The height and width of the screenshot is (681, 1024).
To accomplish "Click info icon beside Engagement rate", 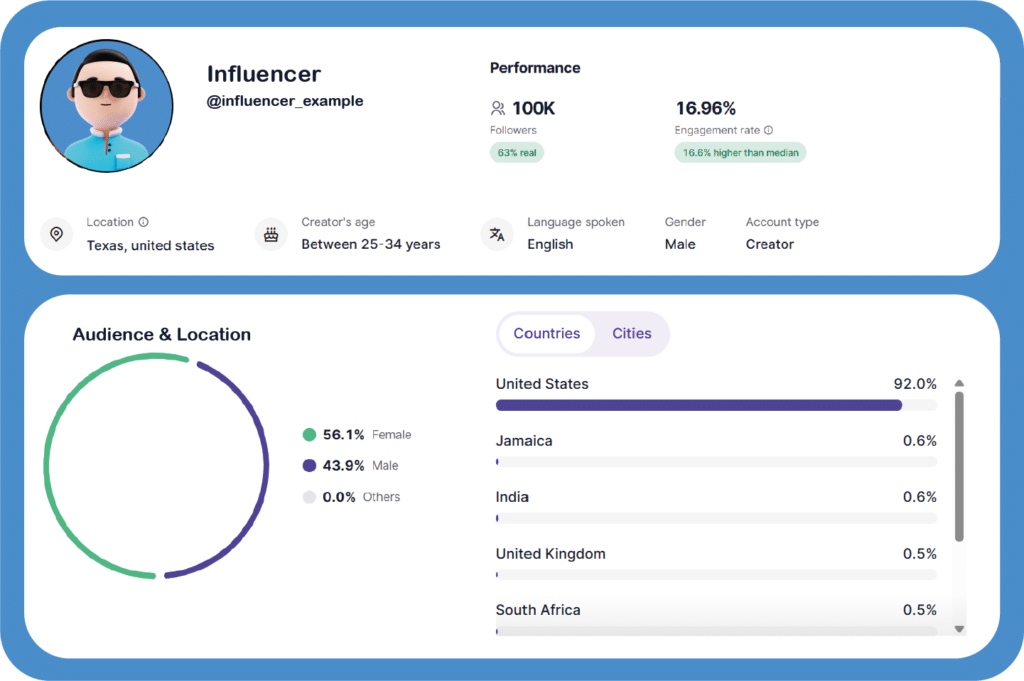I will 768,130.
